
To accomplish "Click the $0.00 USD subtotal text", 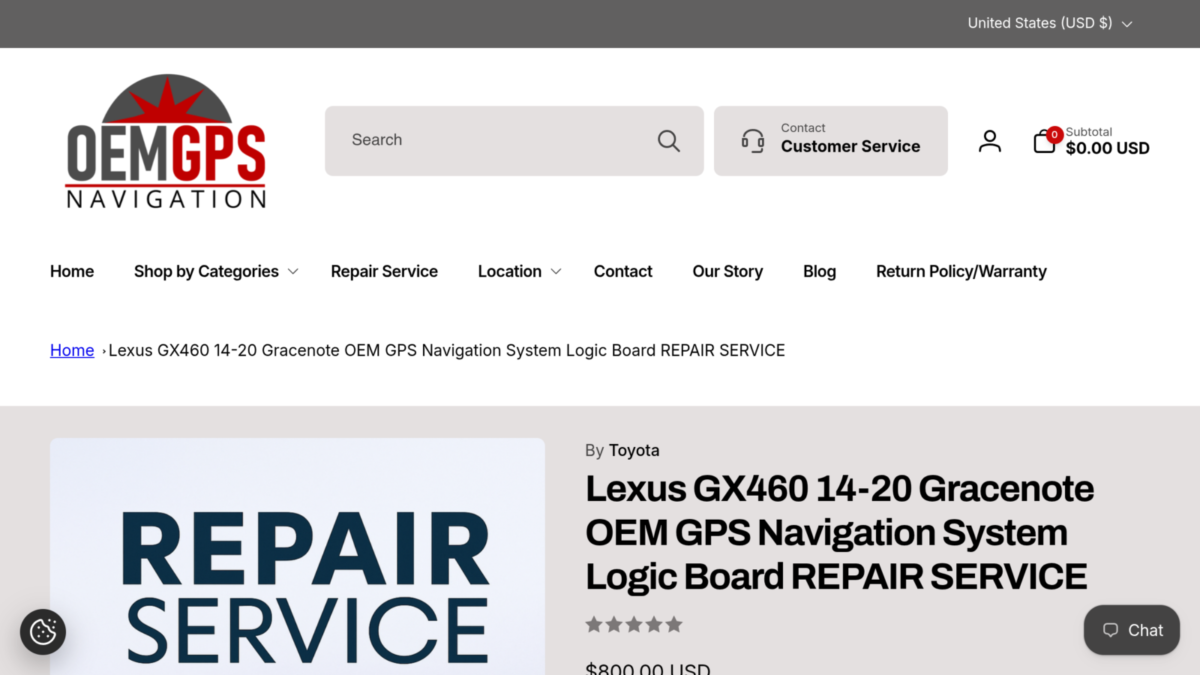I will 1108,148.
